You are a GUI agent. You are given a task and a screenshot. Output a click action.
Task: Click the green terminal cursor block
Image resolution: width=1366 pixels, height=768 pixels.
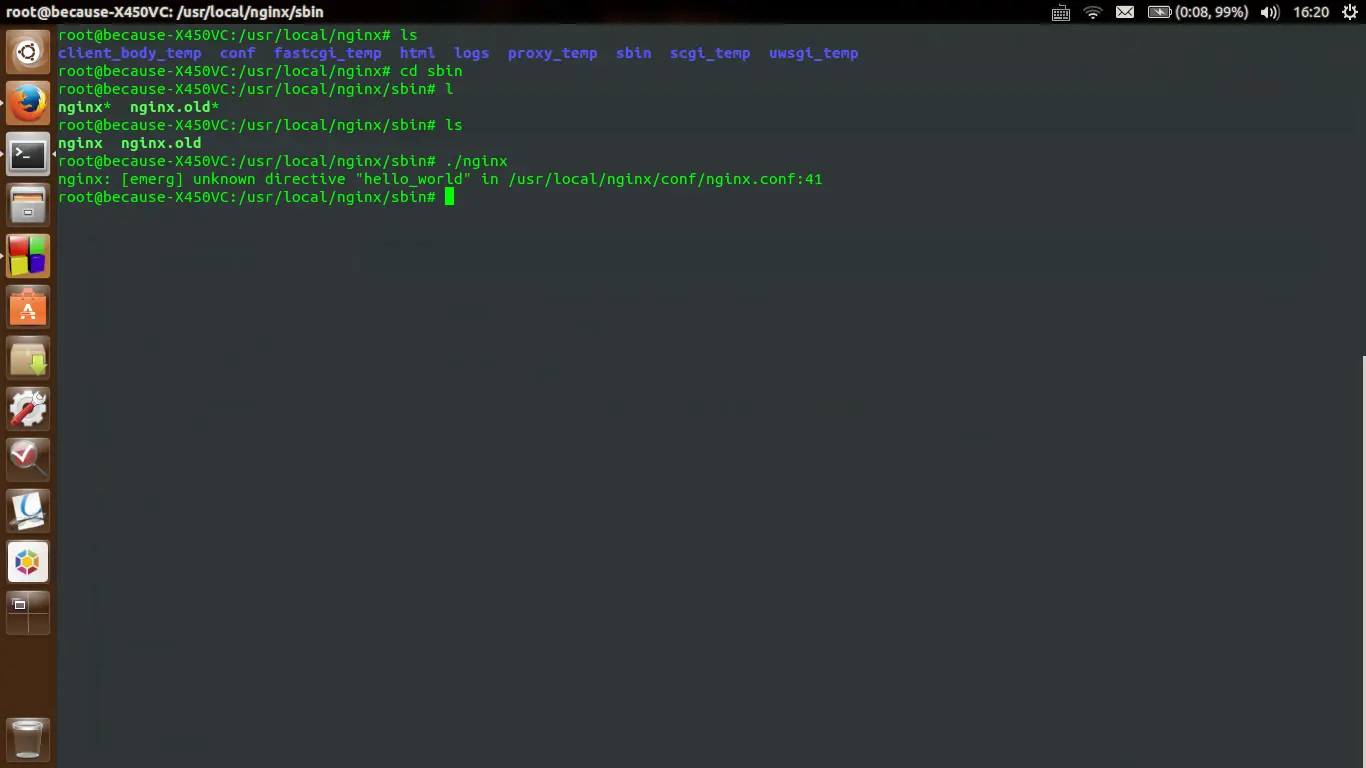pos(450,197)
